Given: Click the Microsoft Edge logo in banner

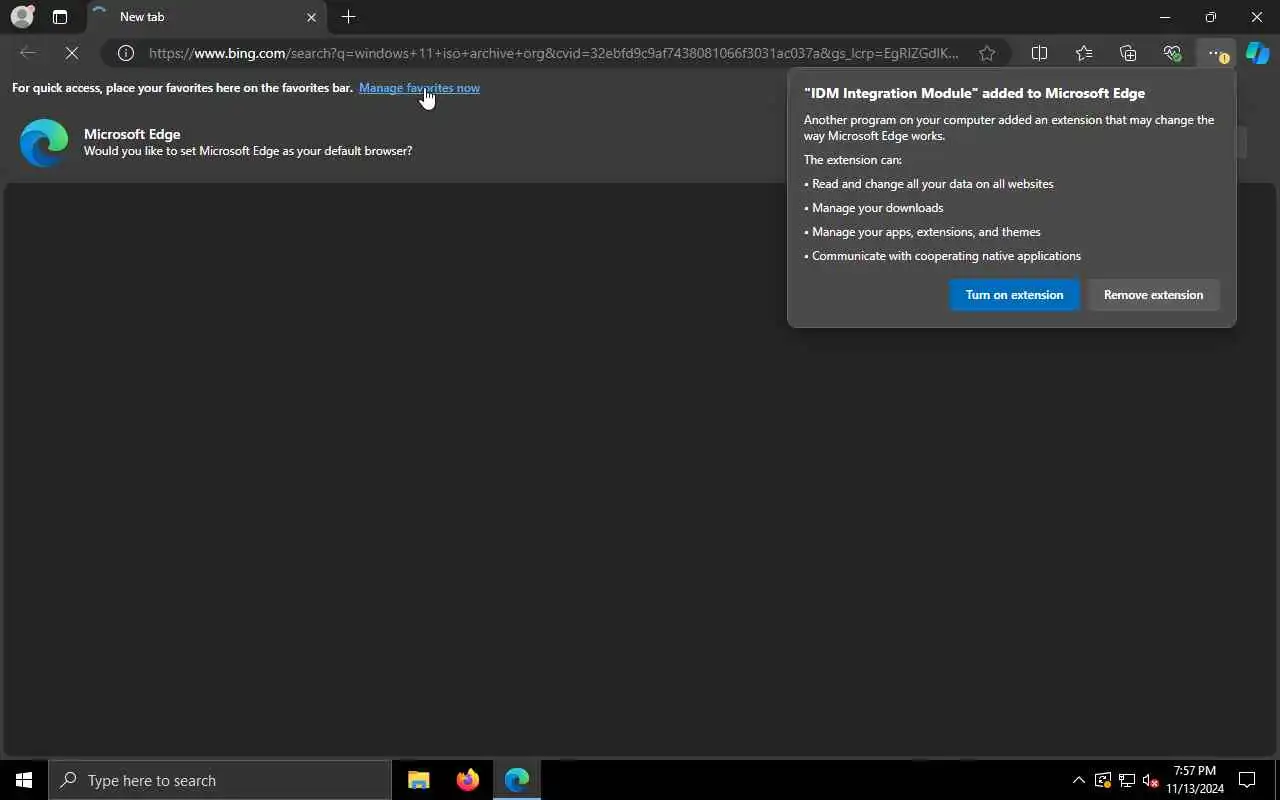Looking at the screenshot, I should (44, 143).
